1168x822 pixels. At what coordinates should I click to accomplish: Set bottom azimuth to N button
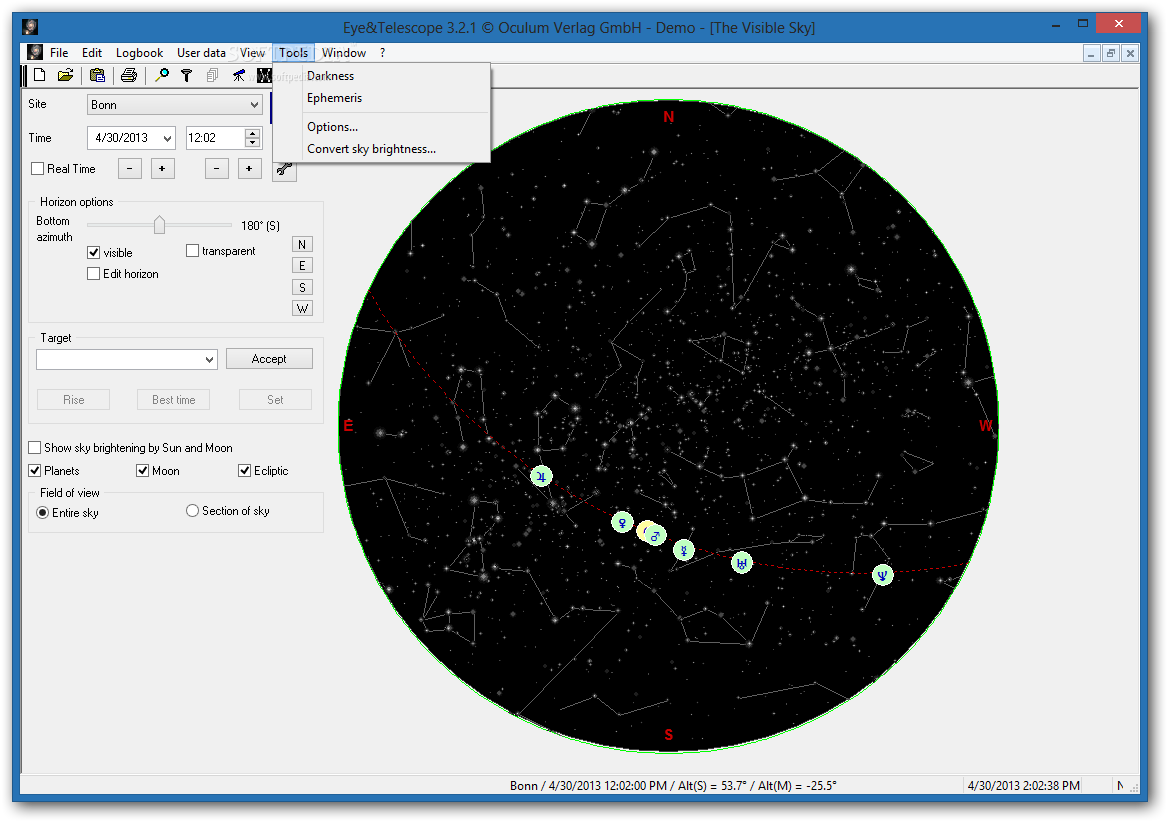coord(302,244)
